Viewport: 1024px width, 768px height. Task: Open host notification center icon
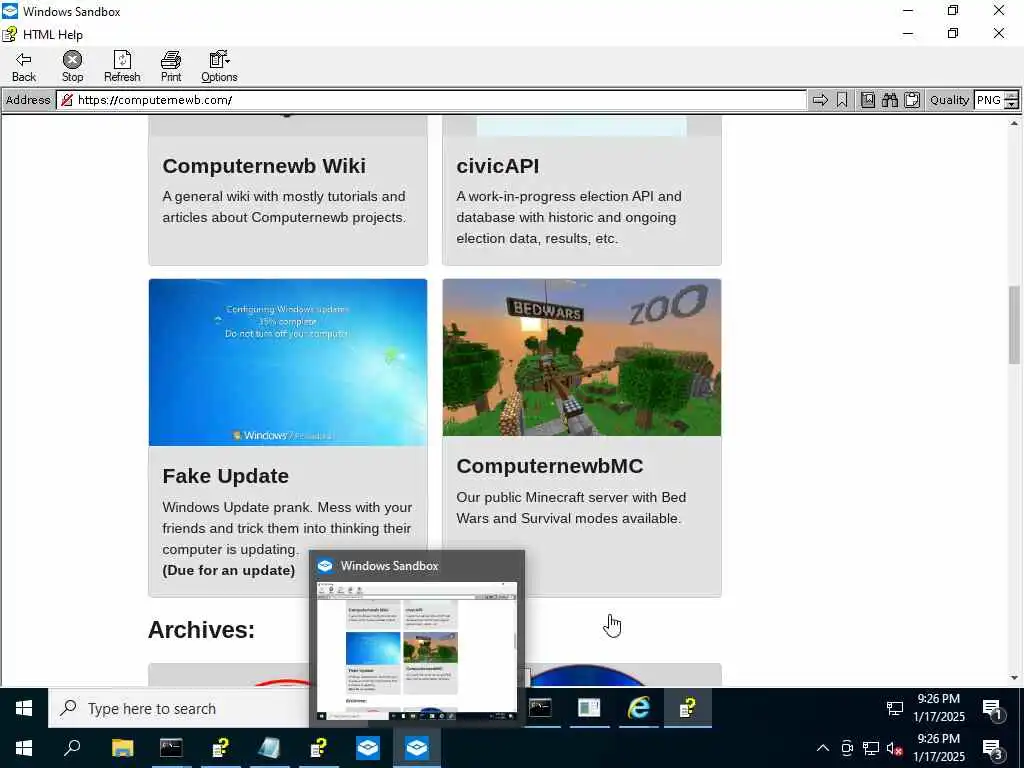point(992,749)
